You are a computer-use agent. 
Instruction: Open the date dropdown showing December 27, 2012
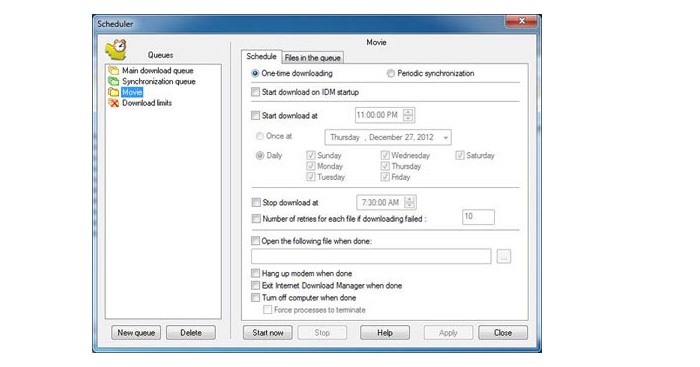tap(445, 138)
